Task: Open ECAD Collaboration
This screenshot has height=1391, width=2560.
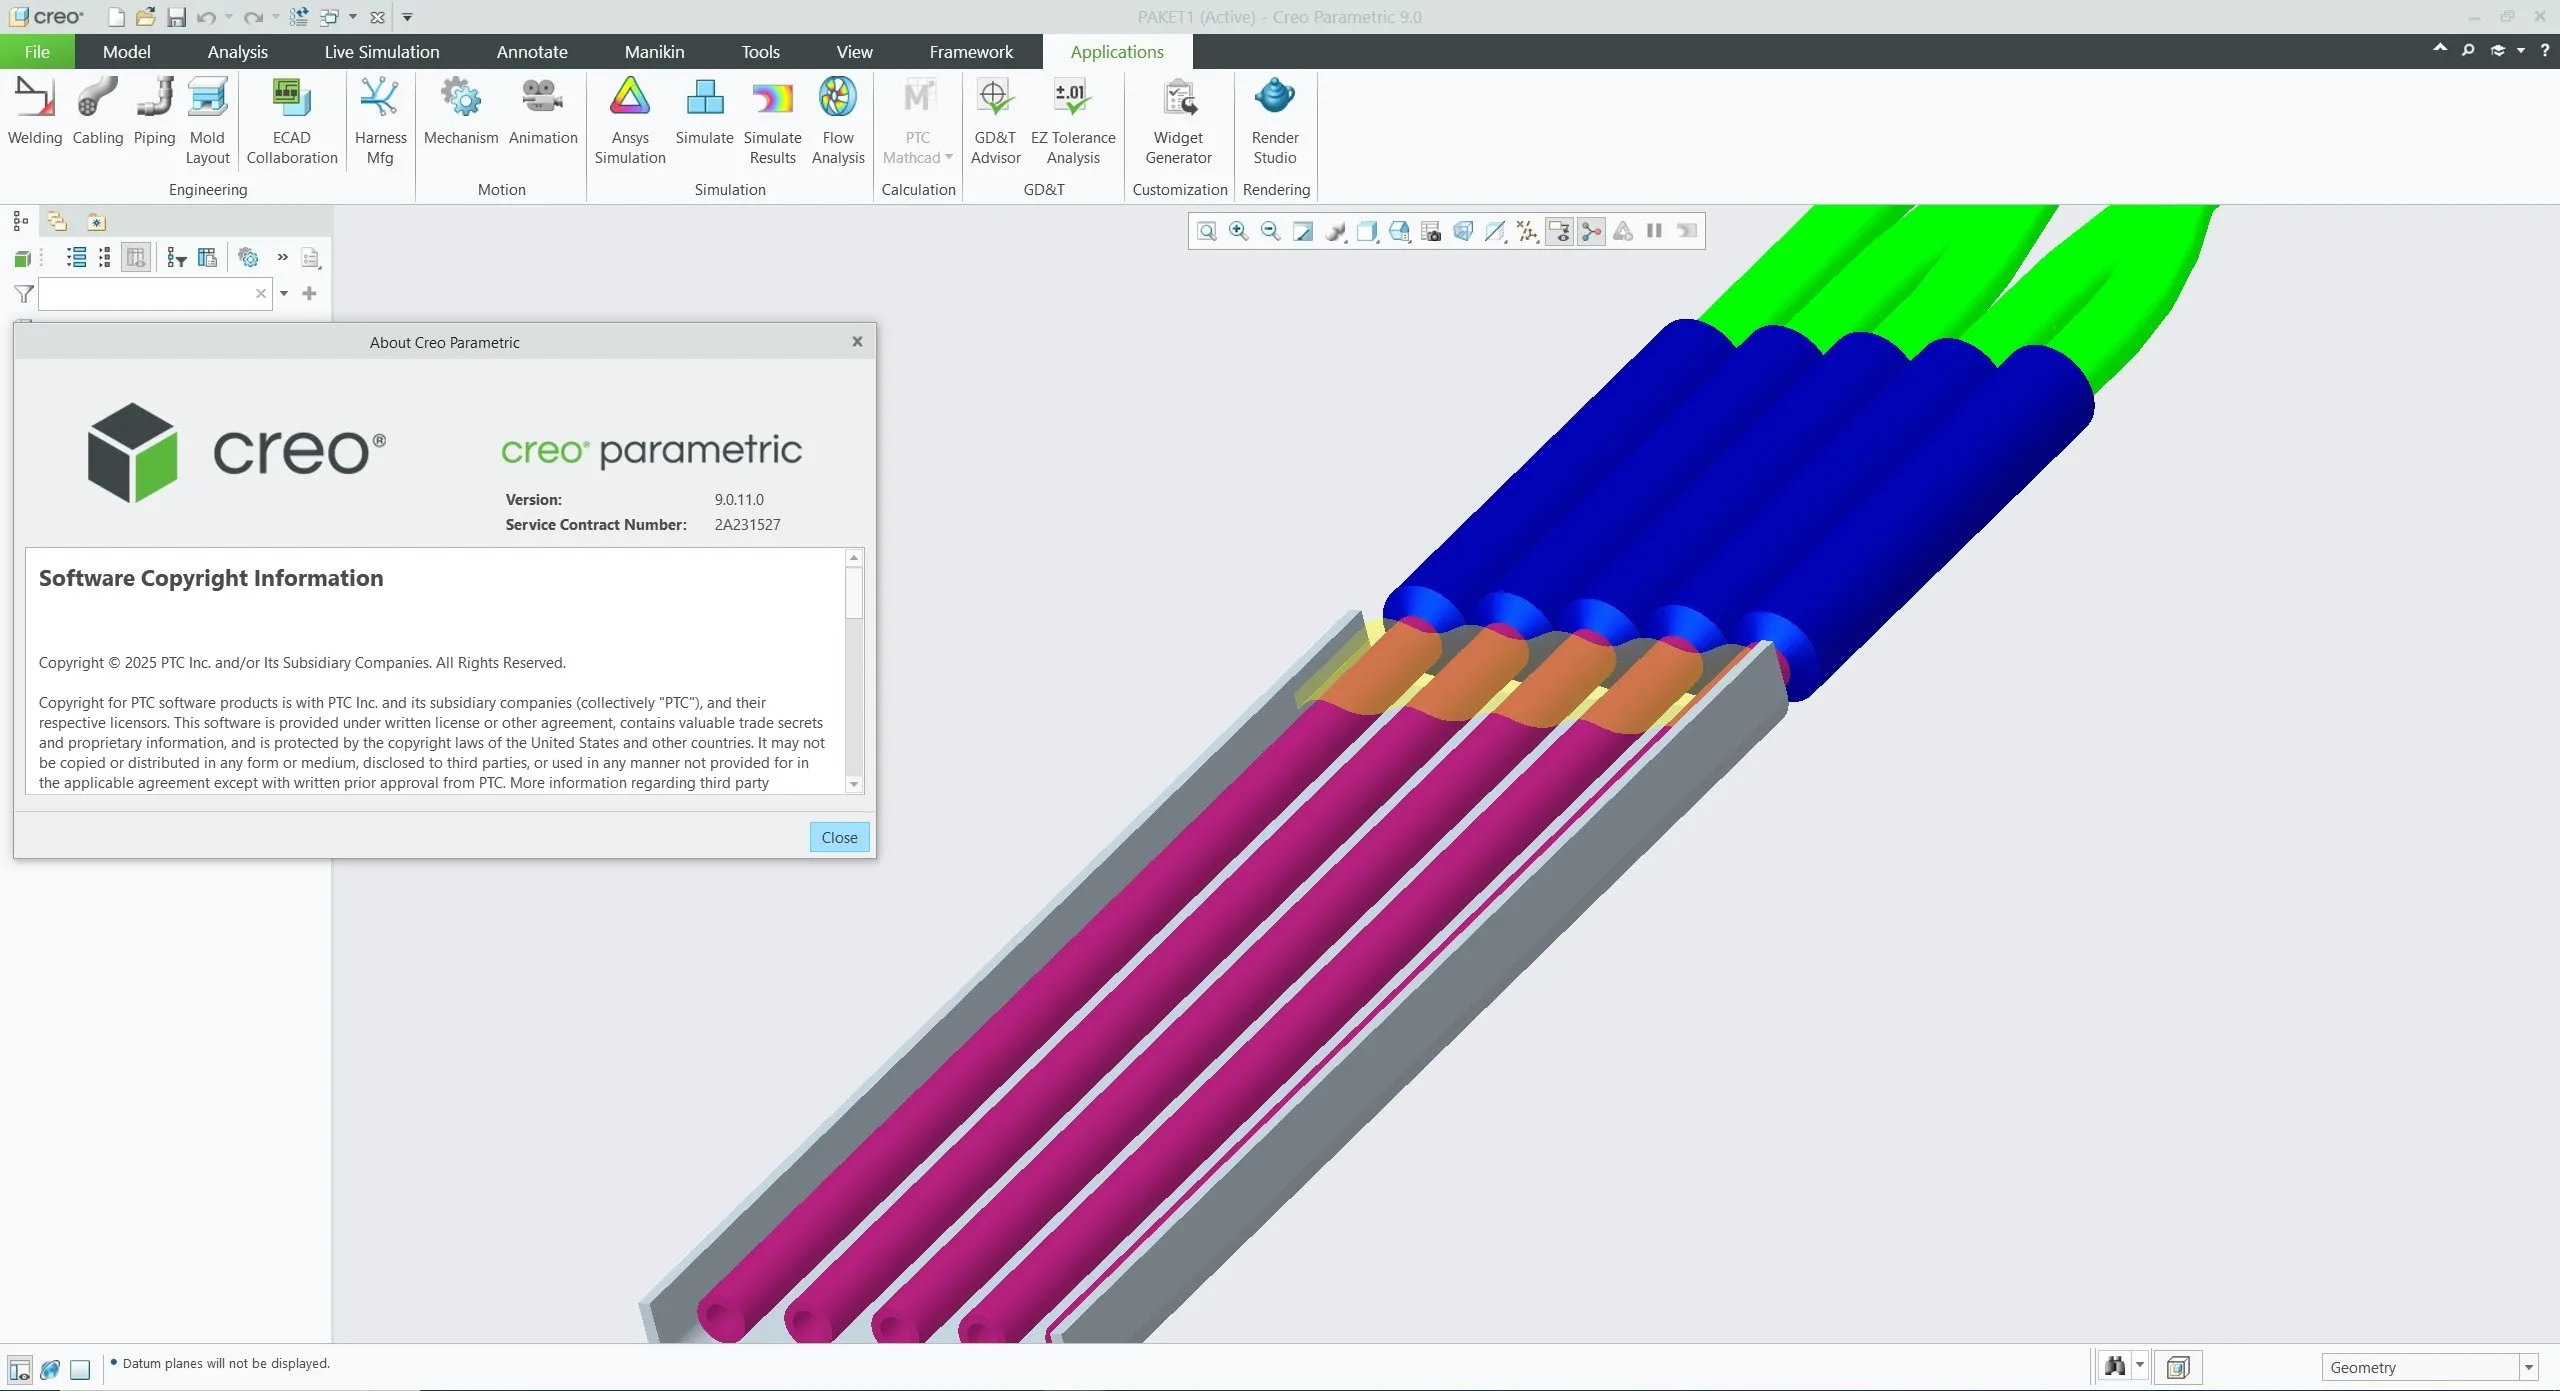Action: 292,121
